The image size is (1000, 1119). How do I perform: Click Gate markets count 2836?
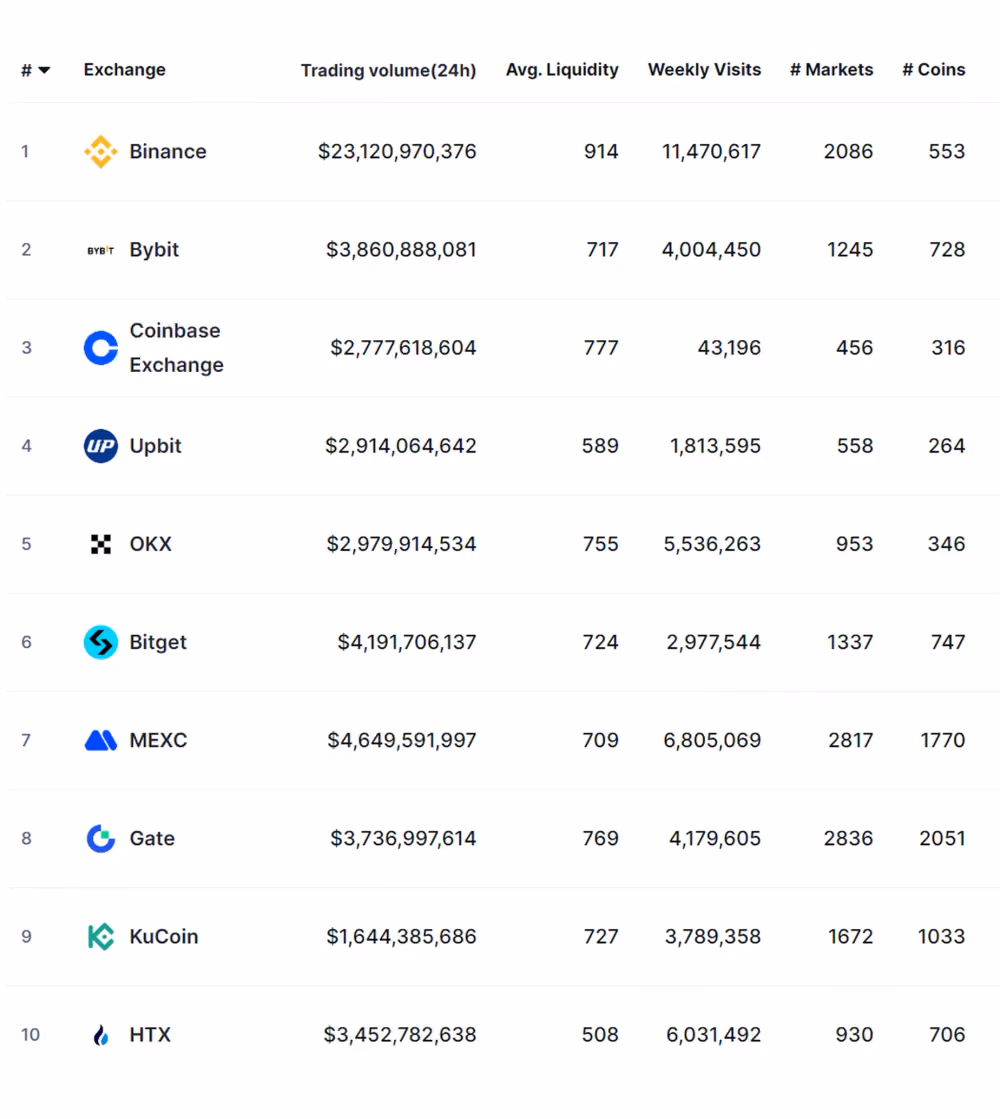point(849,839)
